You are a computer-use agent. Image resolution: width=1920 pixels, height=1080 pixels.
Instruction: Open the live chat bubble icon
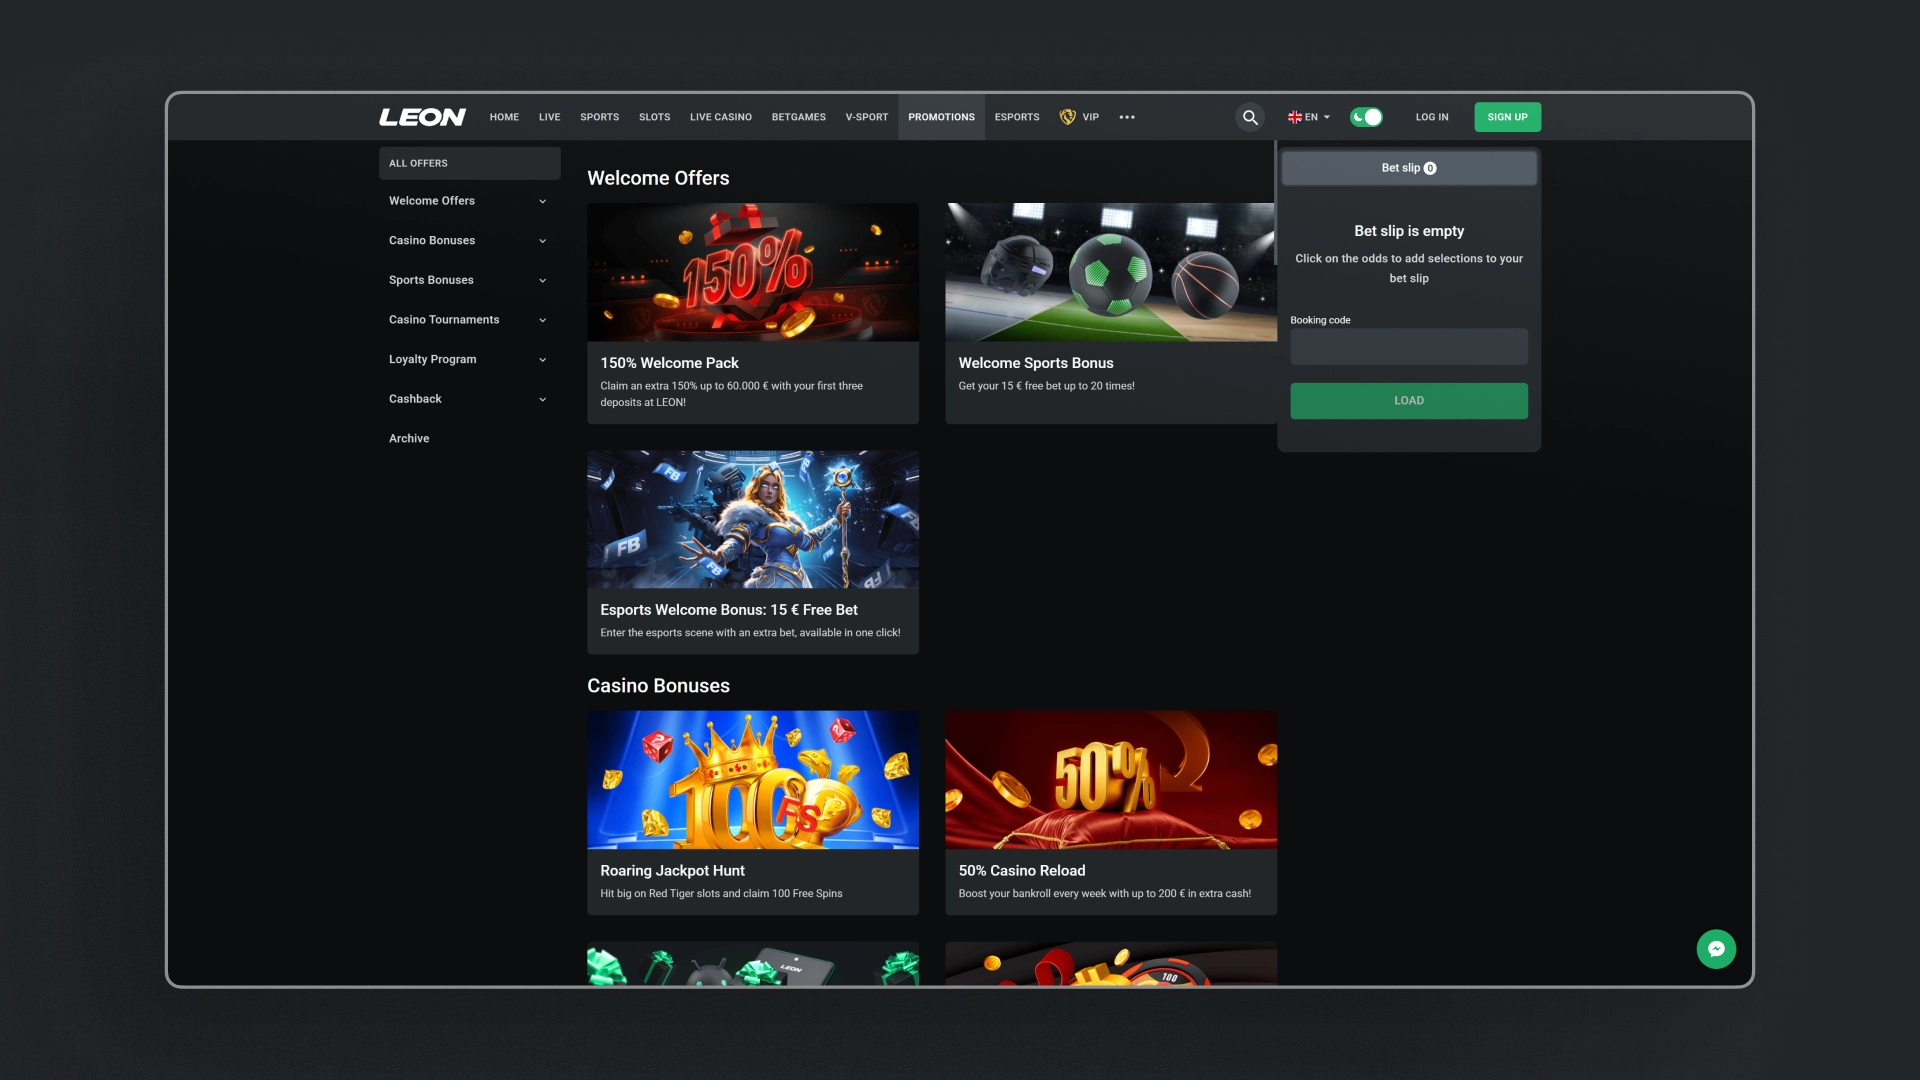tap(1716, 949)
